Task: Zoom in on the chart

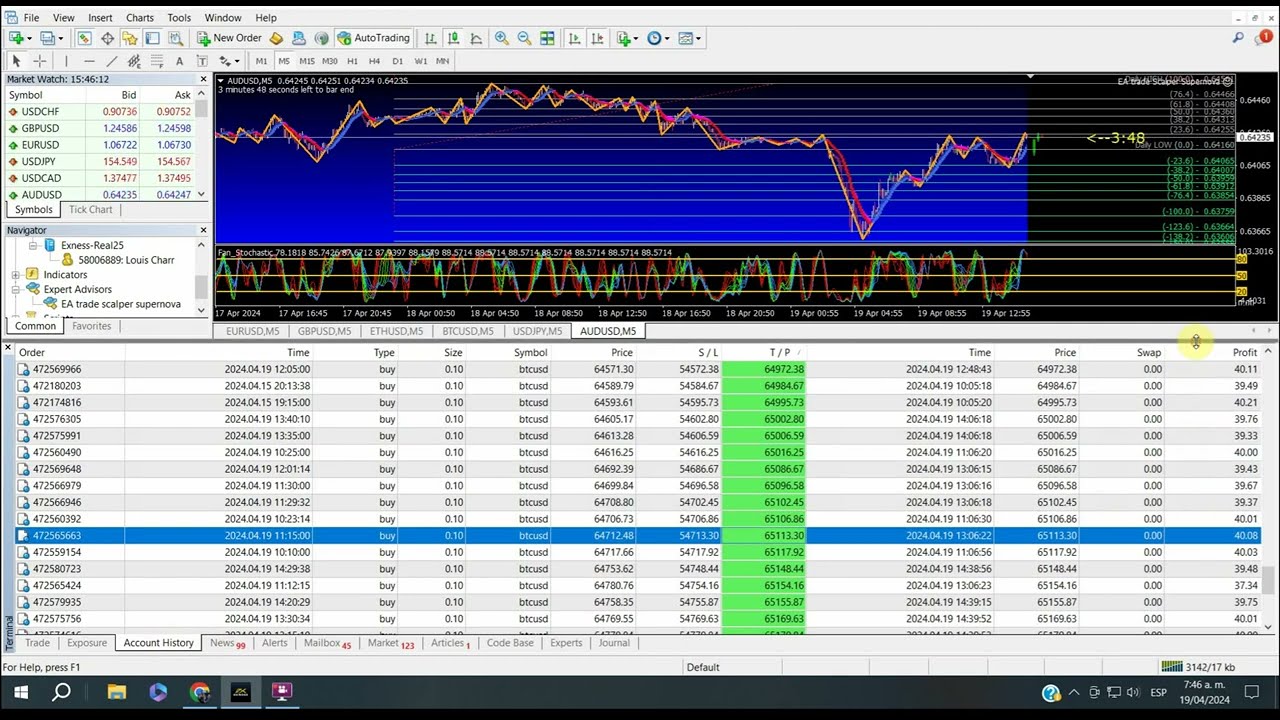Action: click(x=502, y=38)
